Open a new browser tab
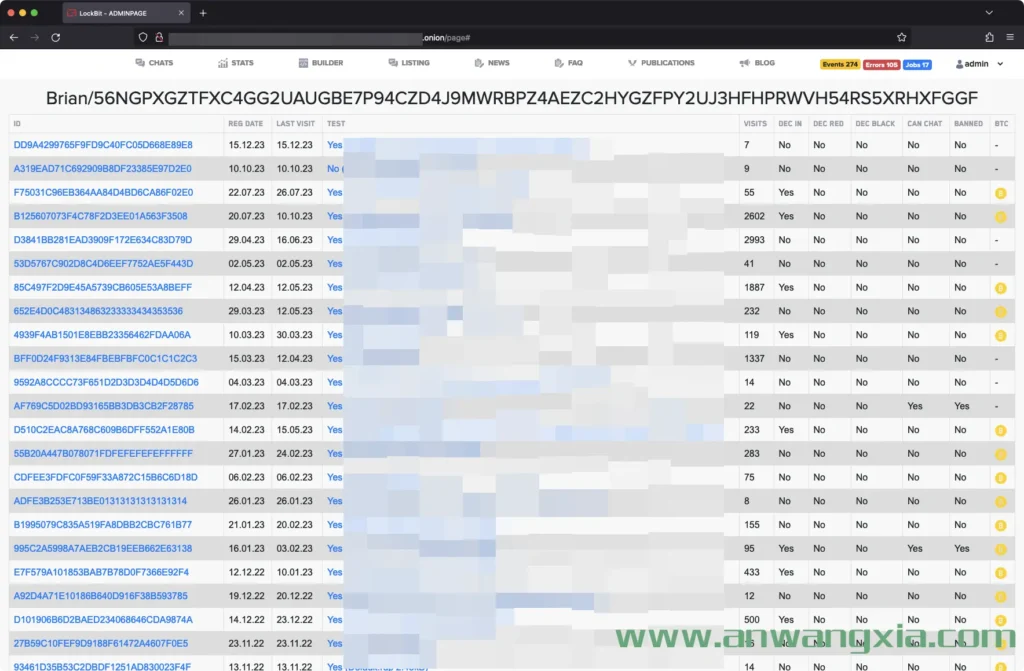This screenshot has height=671, width=1024. point(203,13)
